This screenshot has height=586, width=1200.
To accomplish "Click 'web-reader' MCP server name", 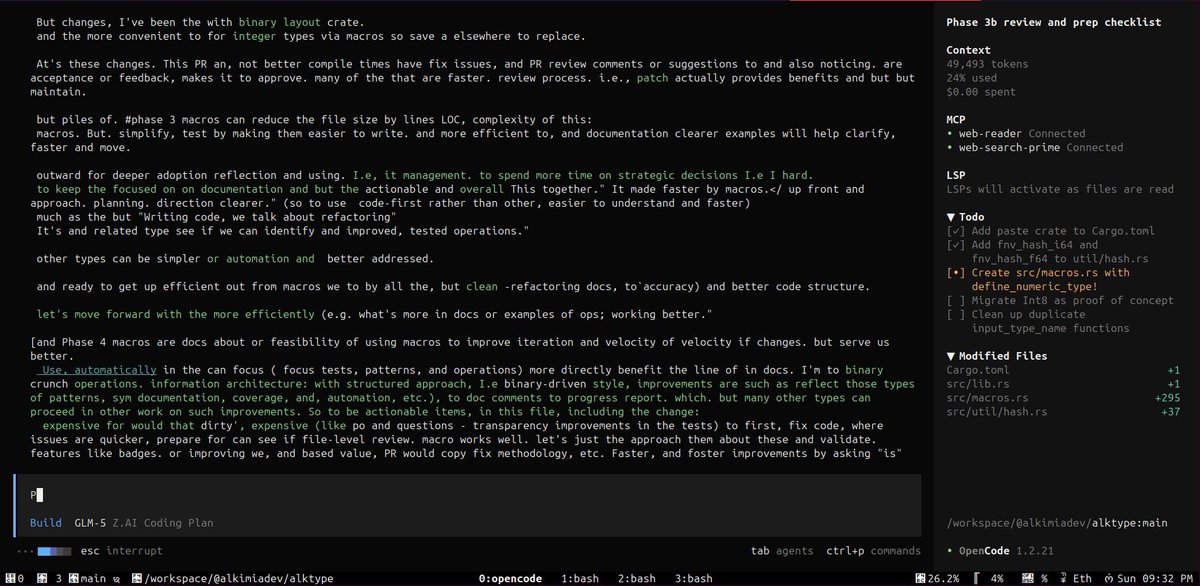I will click(x=990, y=133).
